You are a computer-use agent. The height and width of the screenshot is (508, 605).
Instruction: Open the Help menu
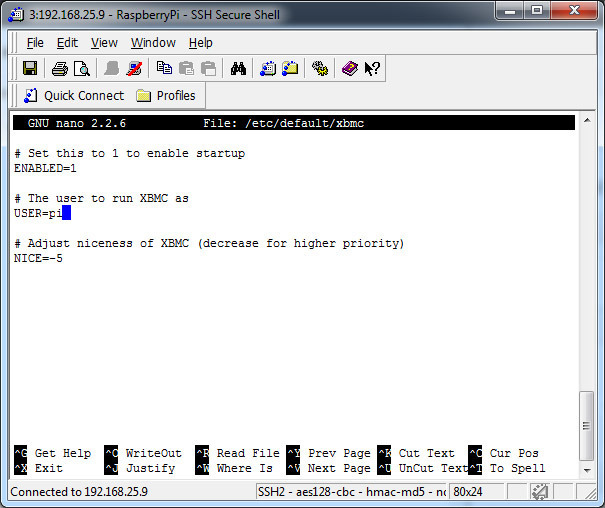[201, 43]
